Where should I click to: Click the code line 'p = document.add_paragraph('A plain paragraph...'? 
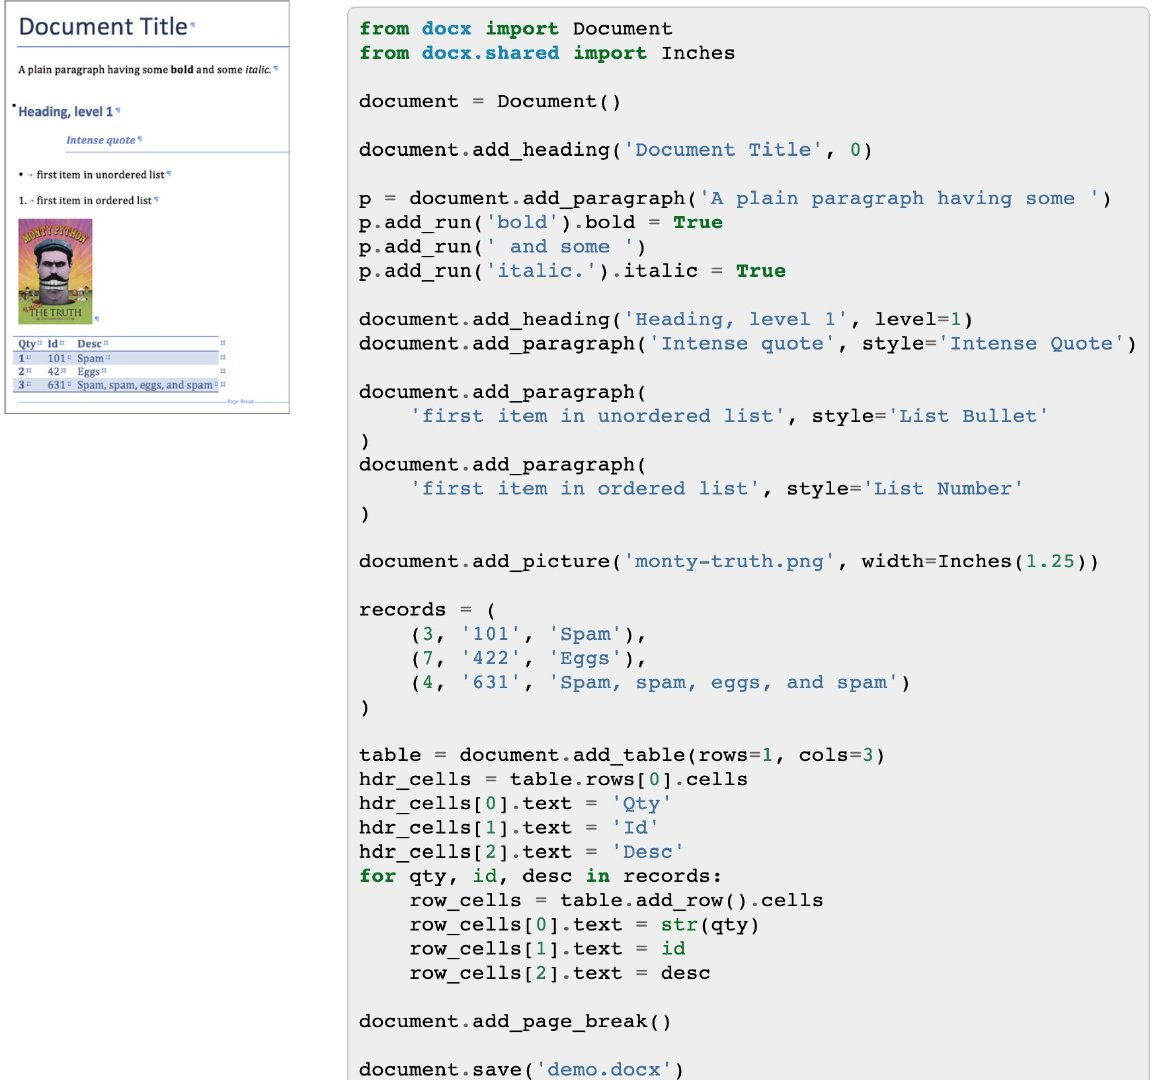coord(735,199)
